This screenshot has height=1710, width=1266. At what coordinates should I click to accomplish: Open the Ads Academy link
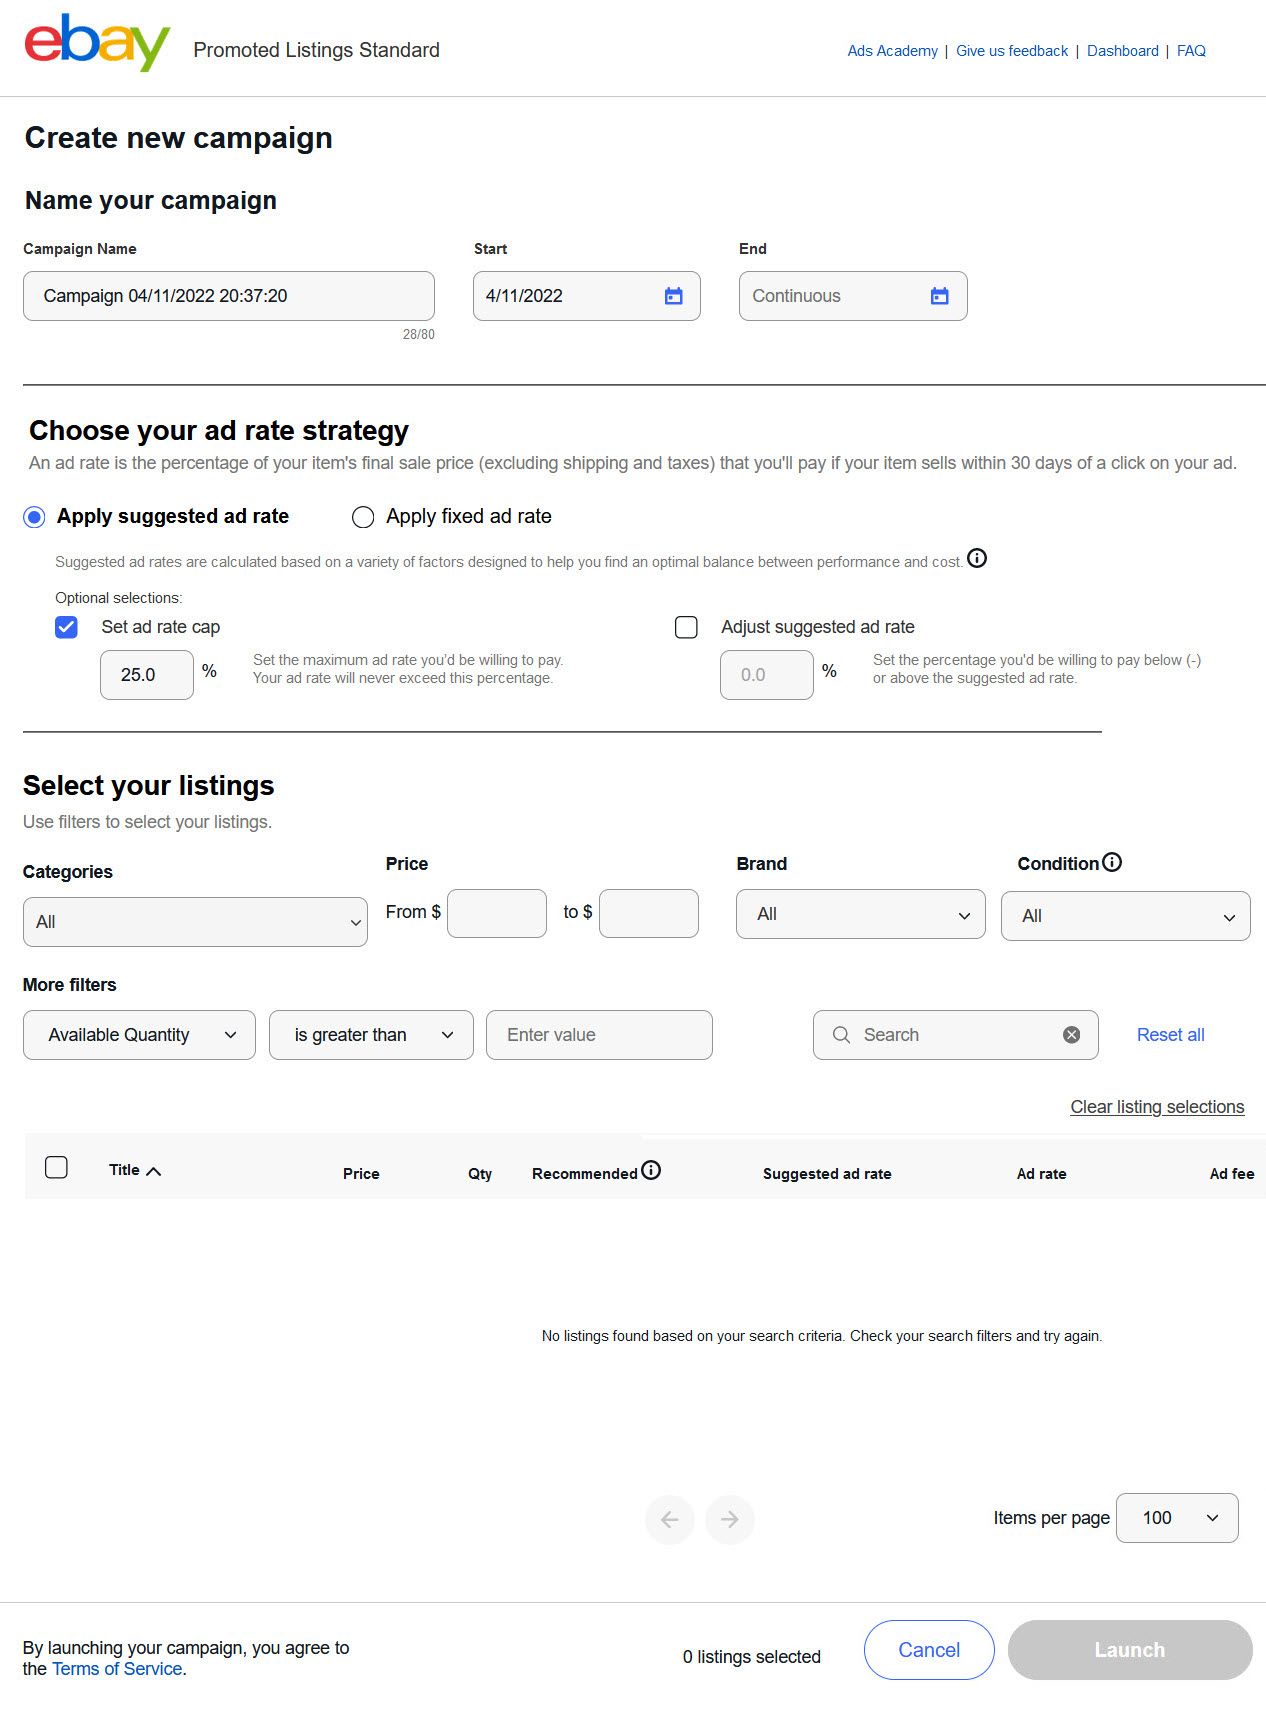click(x=892, y=51)
